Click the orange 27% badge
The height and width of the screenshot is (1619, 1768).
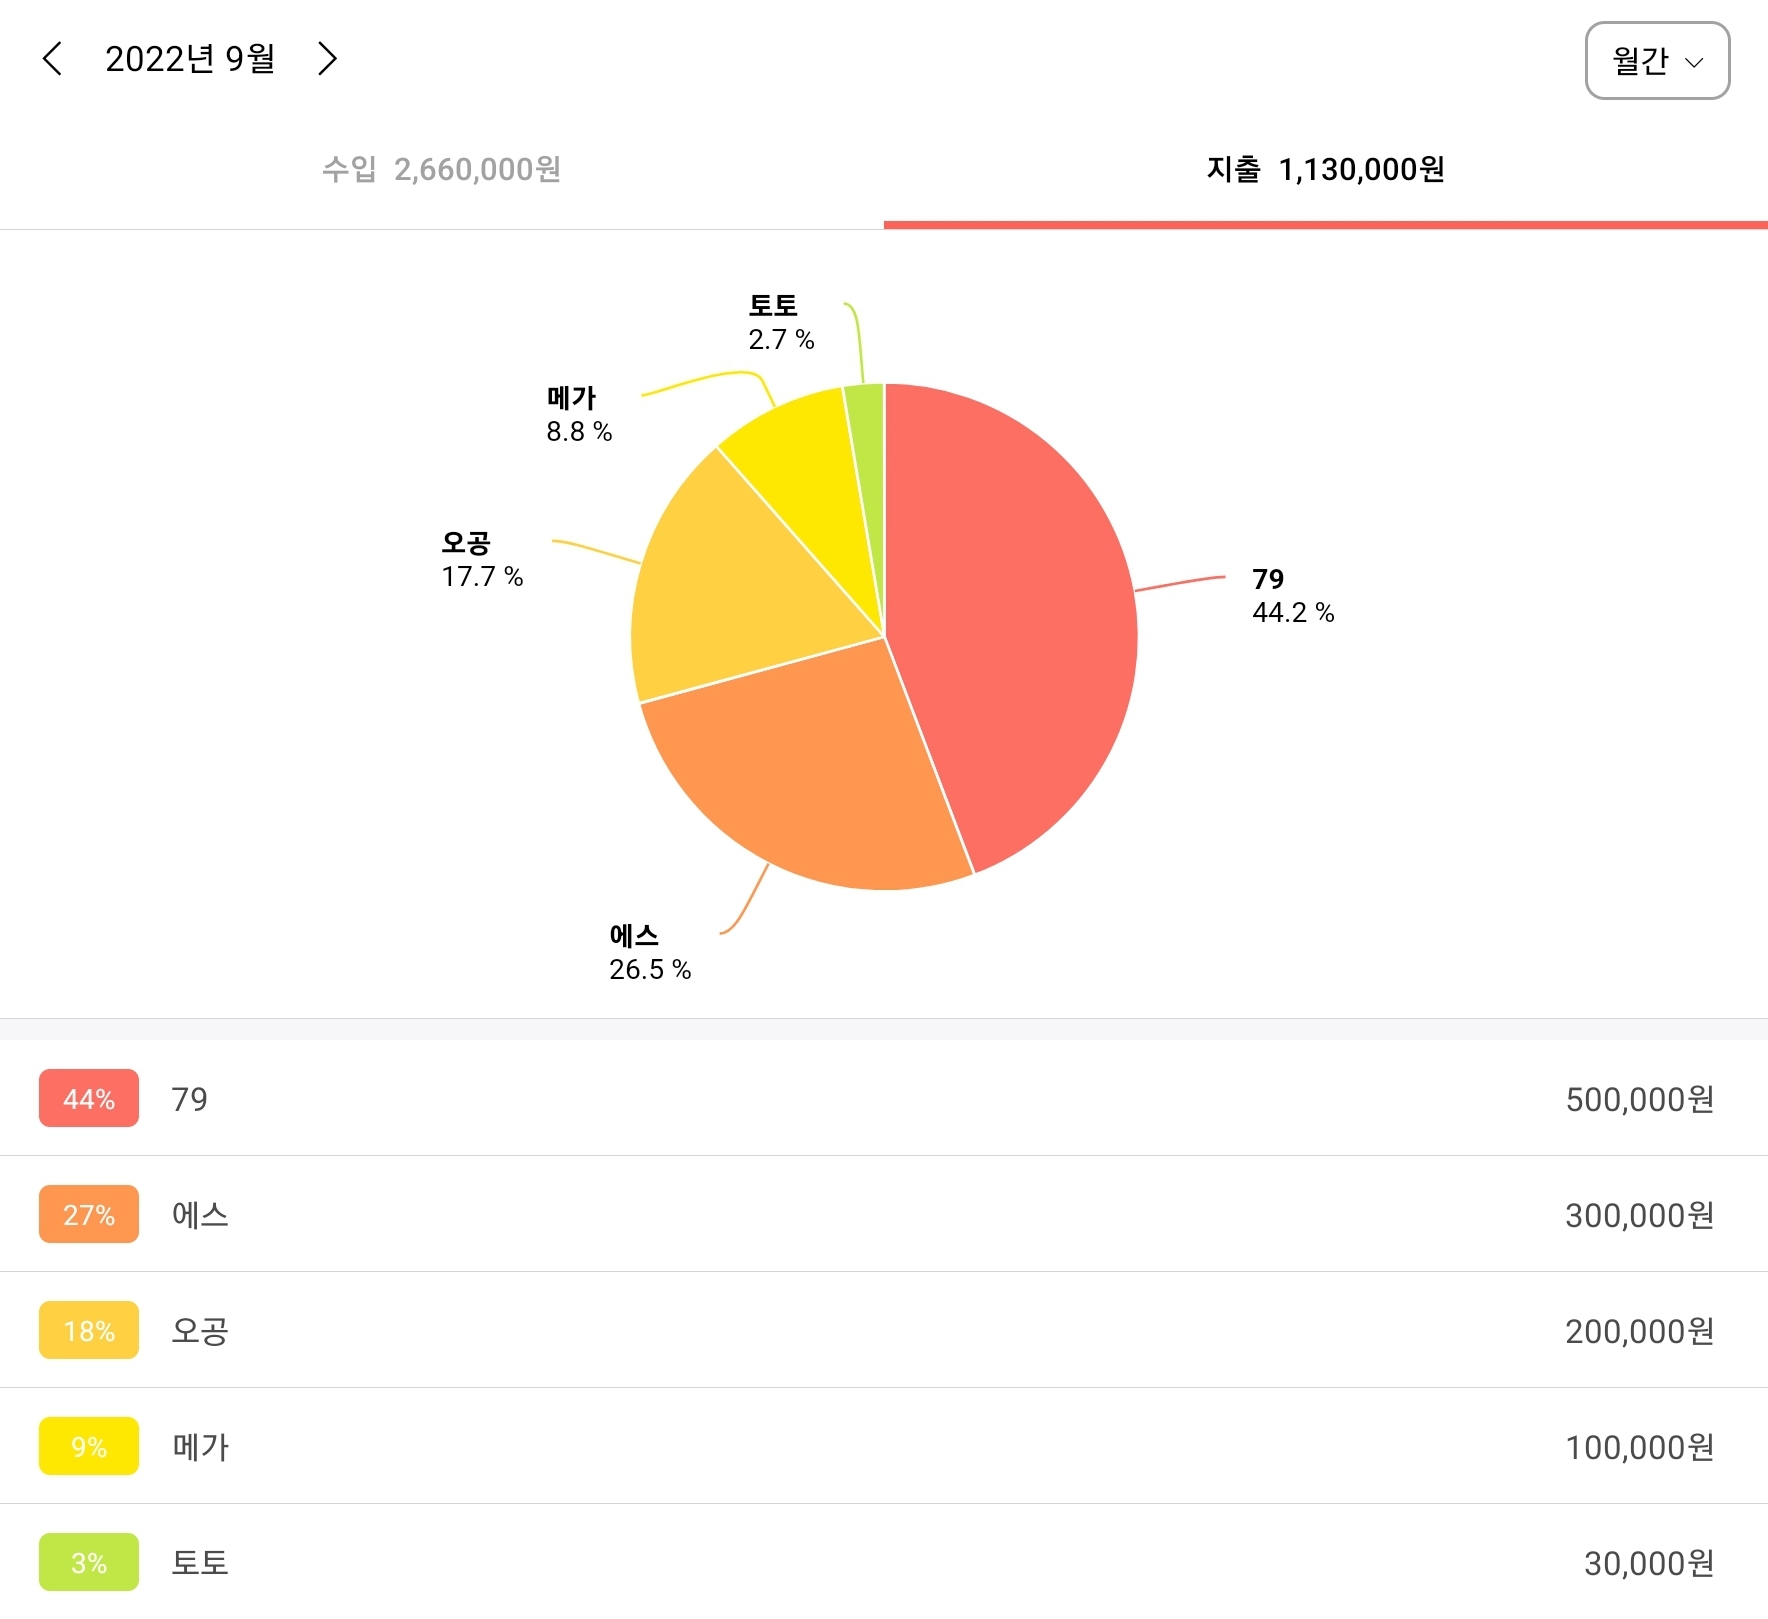pos(89,1214)
